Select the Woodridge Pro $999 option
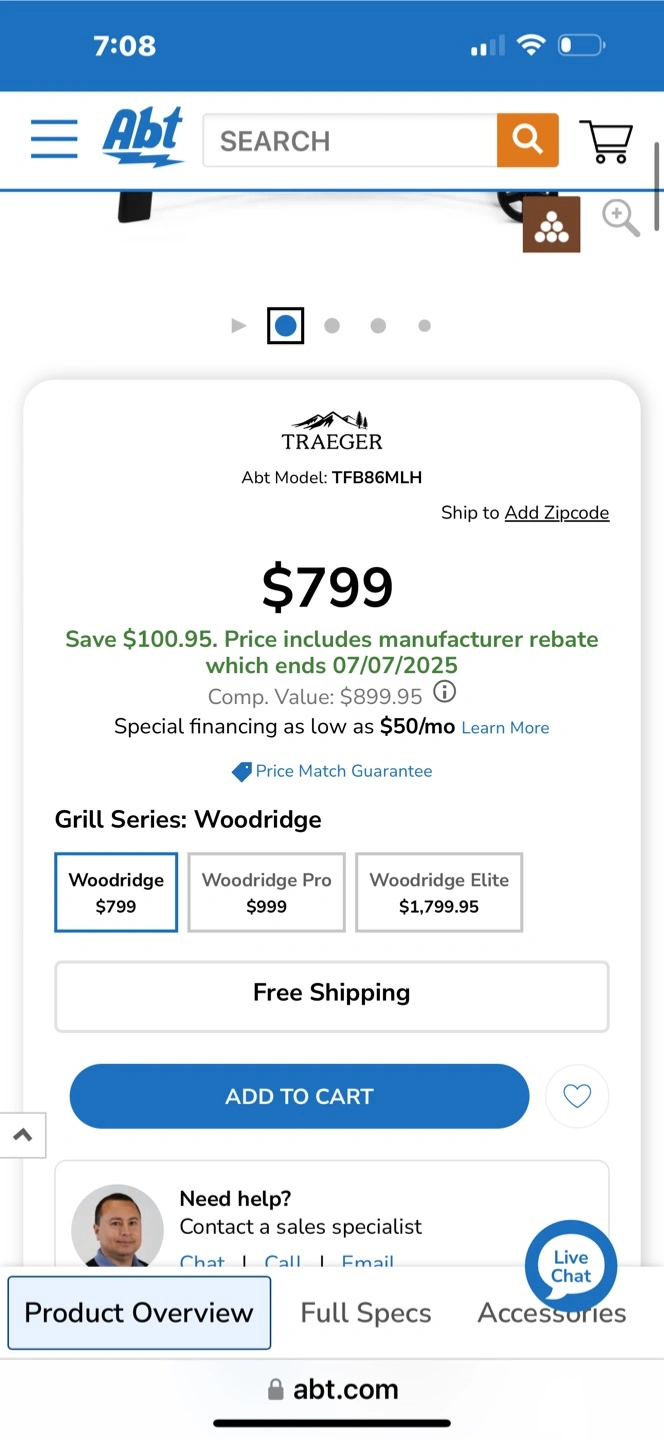The image size is (664, 1440). click(x=267, y=892)
